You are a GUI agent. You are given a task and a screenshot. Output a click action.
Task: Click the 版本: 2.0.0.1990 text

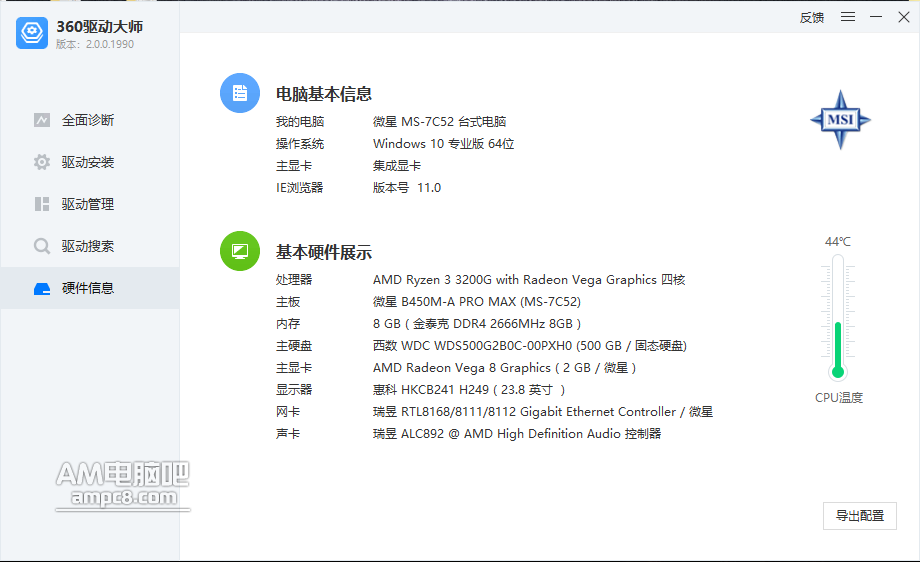tap(95, 45)
